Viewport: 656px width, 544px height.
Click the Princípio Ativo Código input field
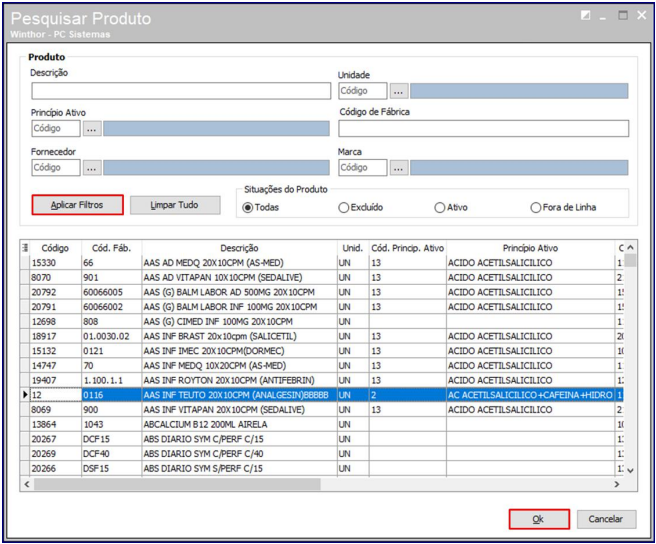[56, 128]
